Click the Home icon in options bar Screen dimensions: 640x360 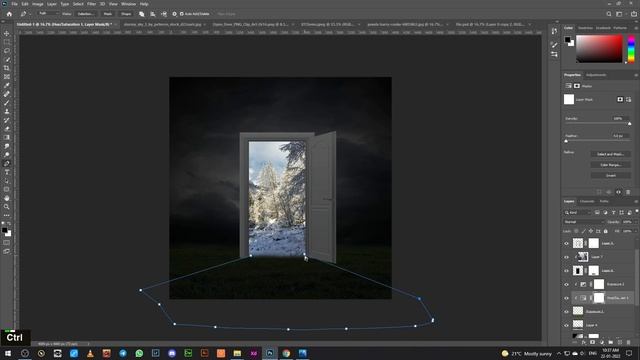[x=9, y=14]
